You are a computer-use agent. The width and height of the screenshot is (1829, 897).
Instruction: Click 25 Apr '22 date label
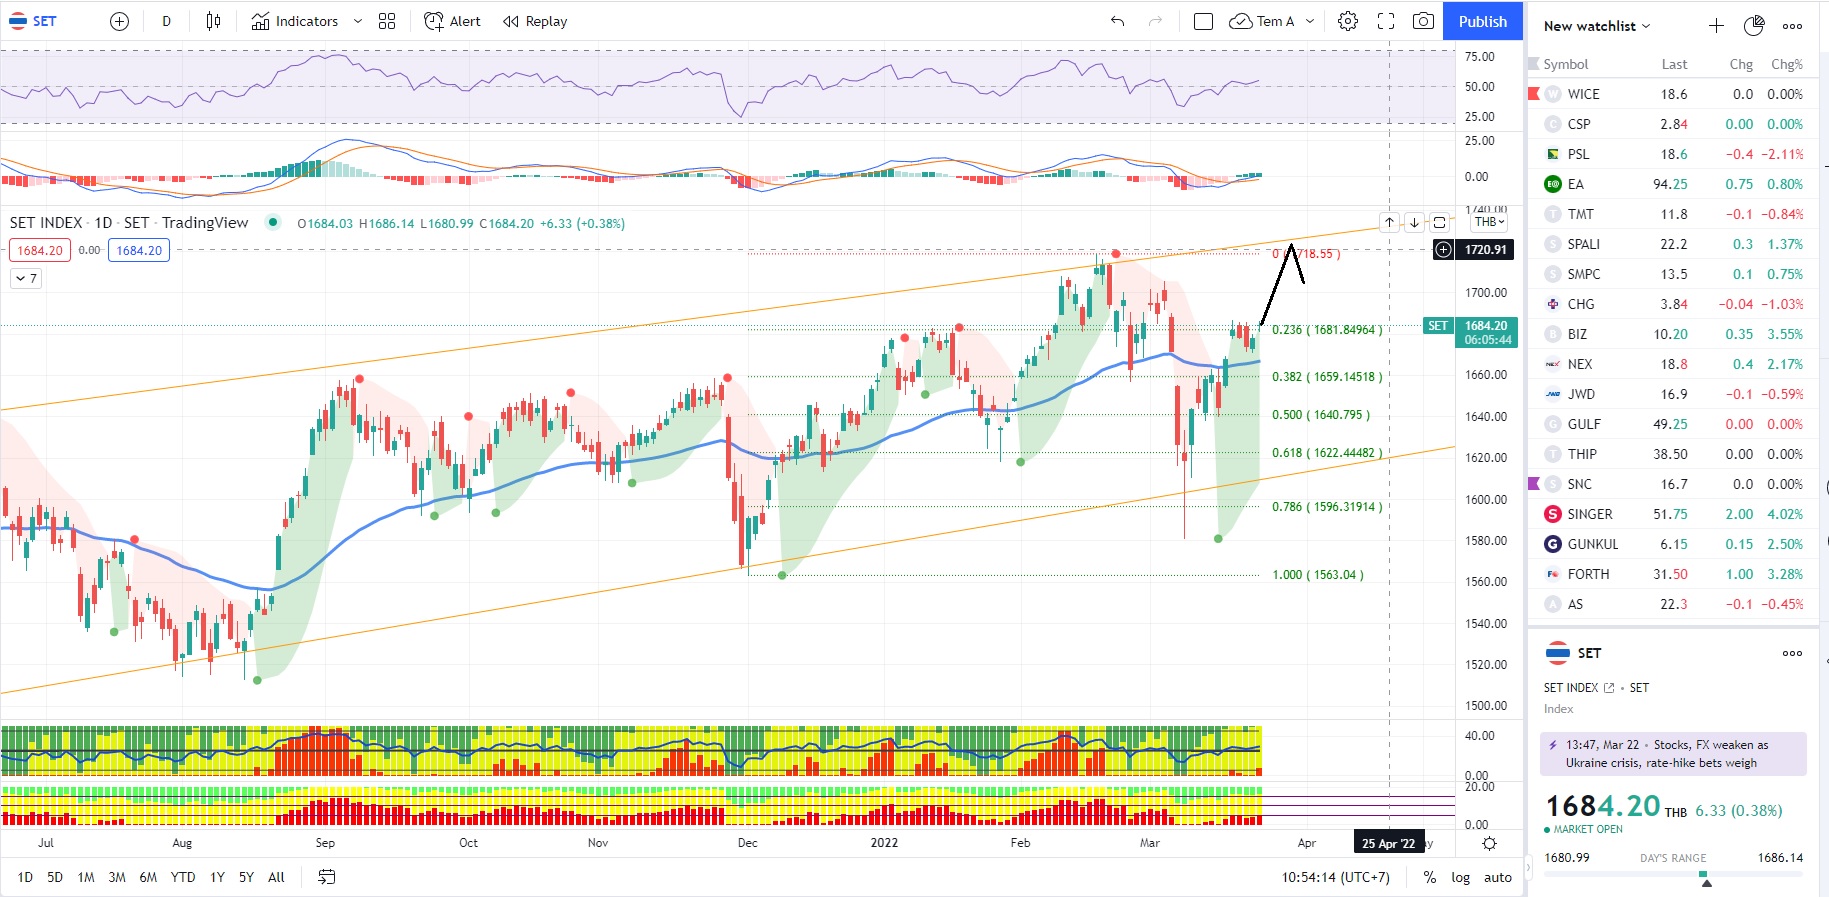[1388, 843]
